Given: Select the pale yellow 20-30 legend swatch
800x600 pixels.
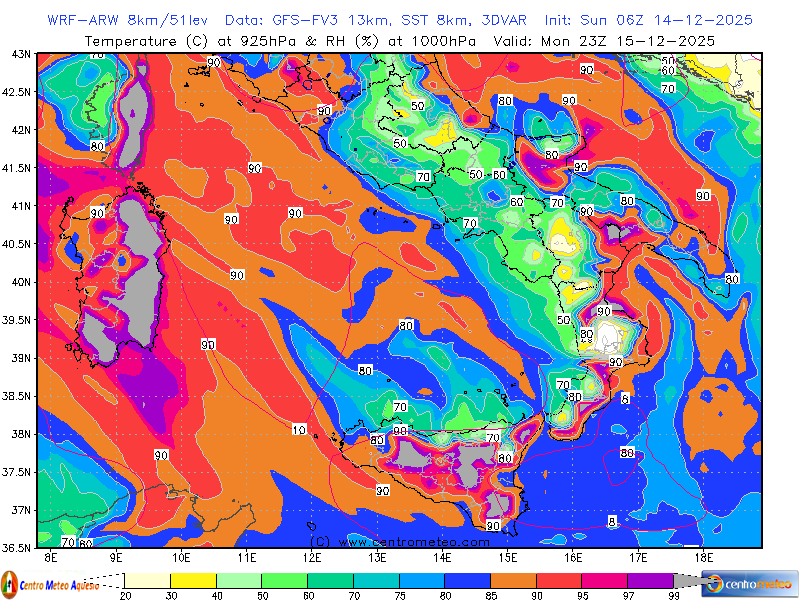Looking at the screenshot, I should click(148, 581).
